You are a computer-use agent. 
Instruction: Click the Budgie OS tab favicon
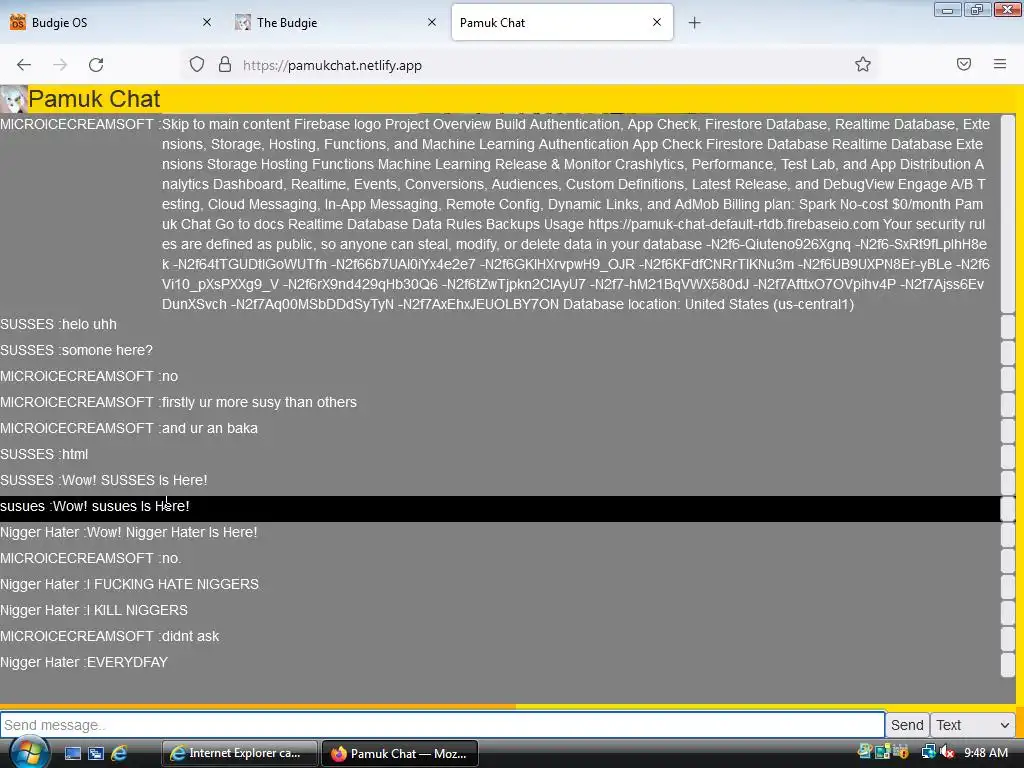18,22
